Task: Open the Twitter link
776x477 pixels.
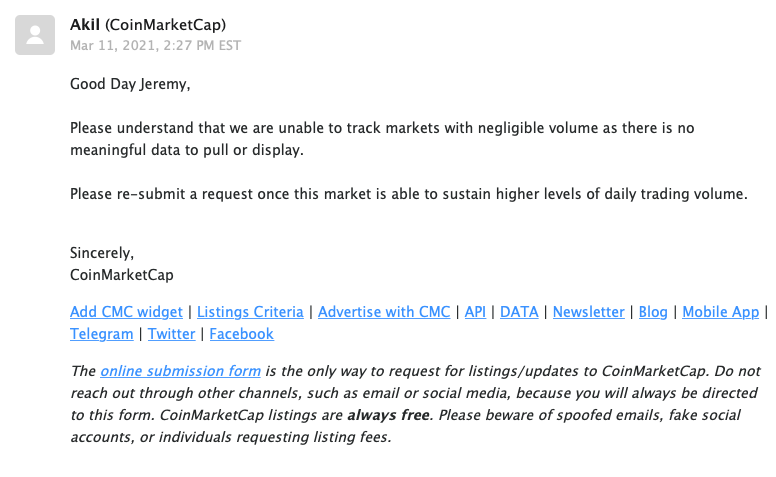Action: coord(171,334)
